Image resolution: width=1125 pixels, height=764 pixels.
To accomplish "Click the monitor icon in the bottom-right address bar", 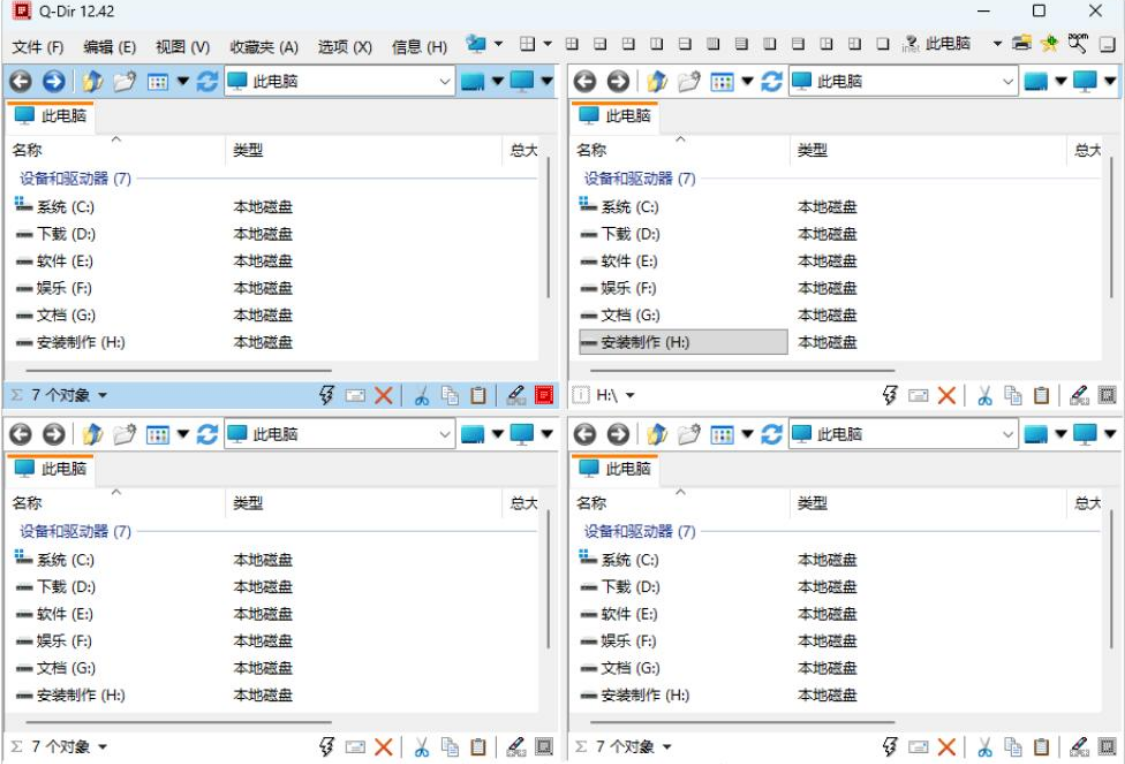I will pyautogui.click(x=1086, y=434).
